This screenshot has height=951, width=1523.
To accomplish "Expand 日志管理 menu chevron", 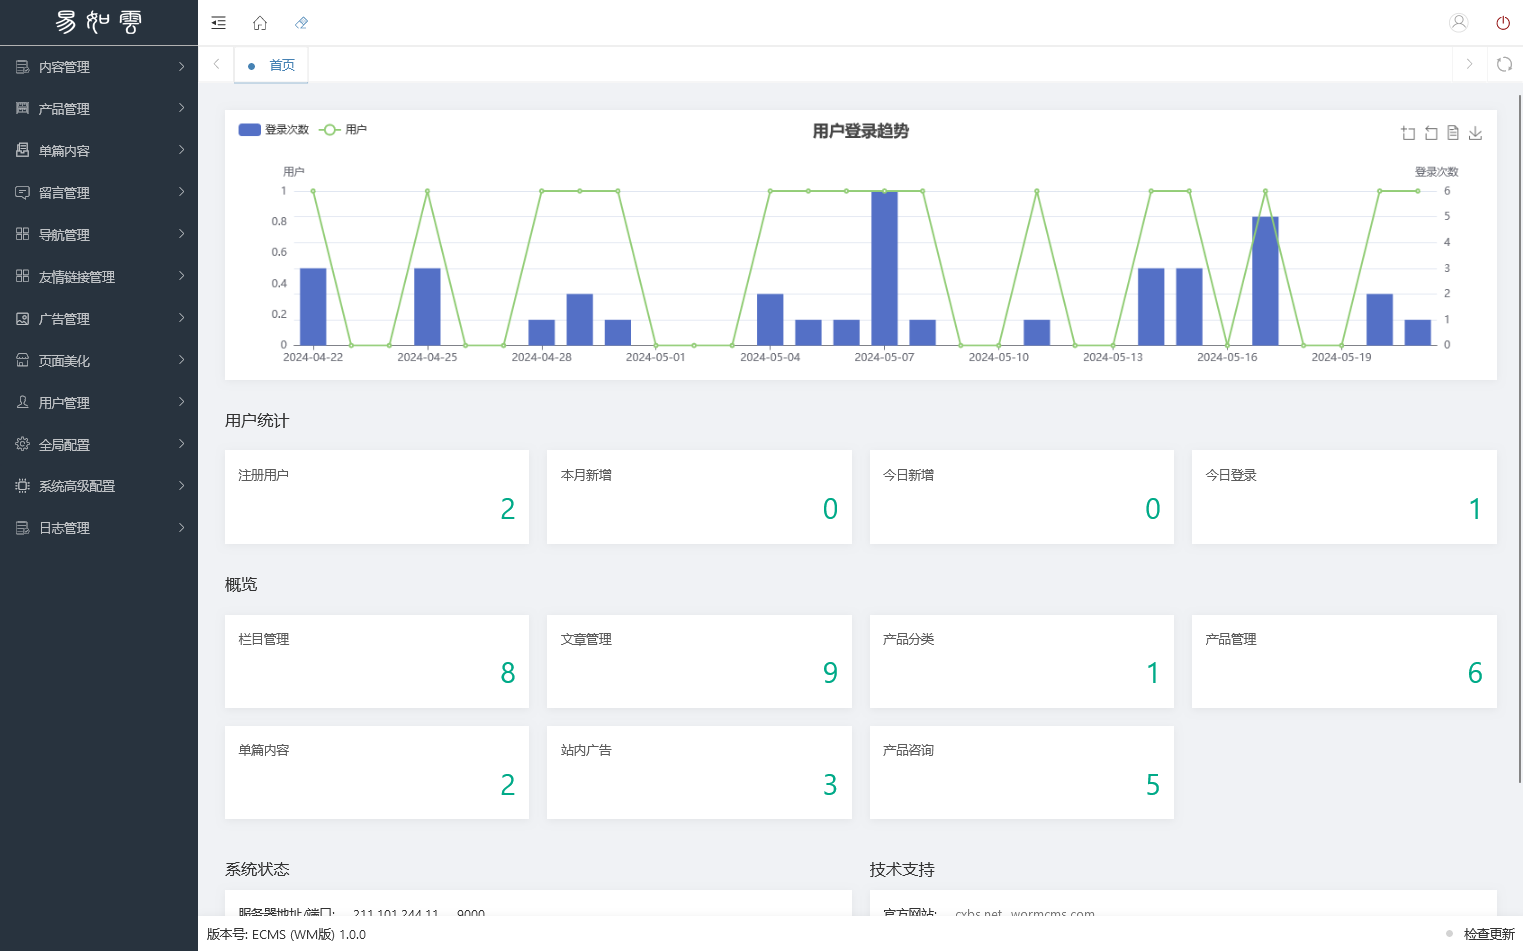I will pyautogui.click(x=181, y=527).
